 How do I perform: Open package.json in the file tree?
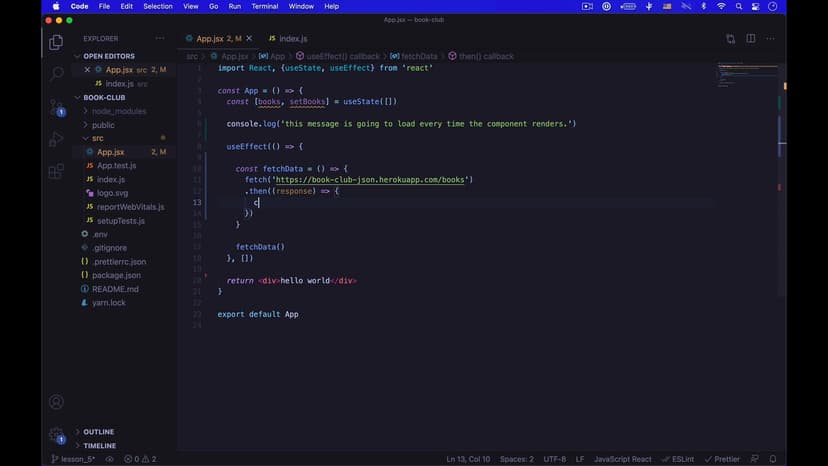point(116,275)
